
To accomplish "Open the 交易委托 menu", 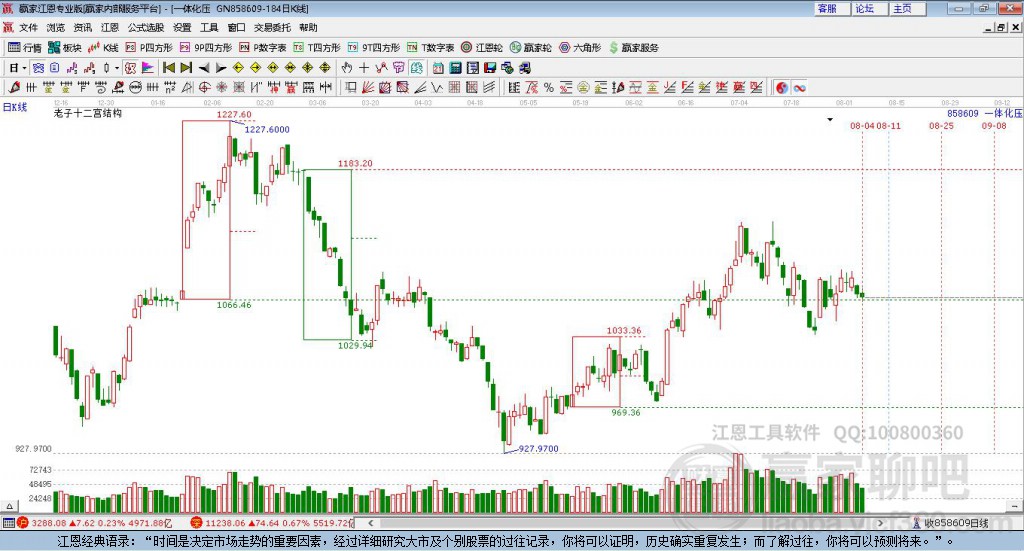I will click(272, 27).
